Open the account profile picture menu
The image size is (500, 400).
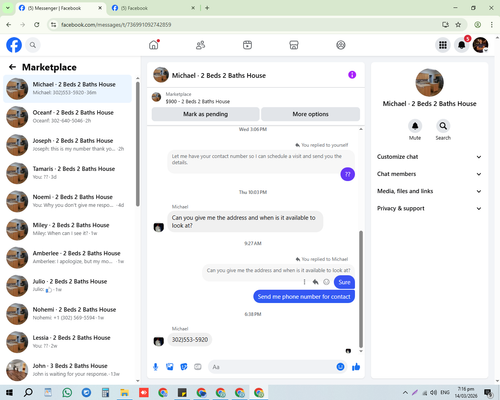(x=480, y=45)
